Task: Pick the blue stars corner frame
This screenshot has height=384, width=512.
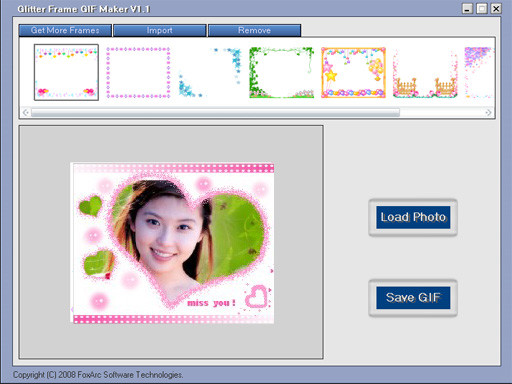Action: click(x=209, y=72)
